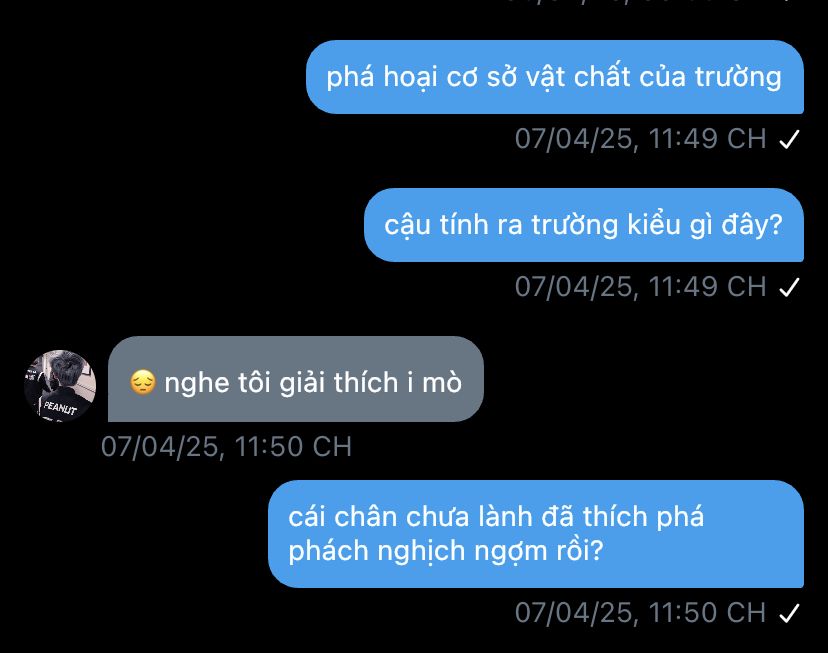Click sent checkmark beside second 11:49 CH timestamp
The width and height of the screenshot is (828, 653).
[789, 287]
